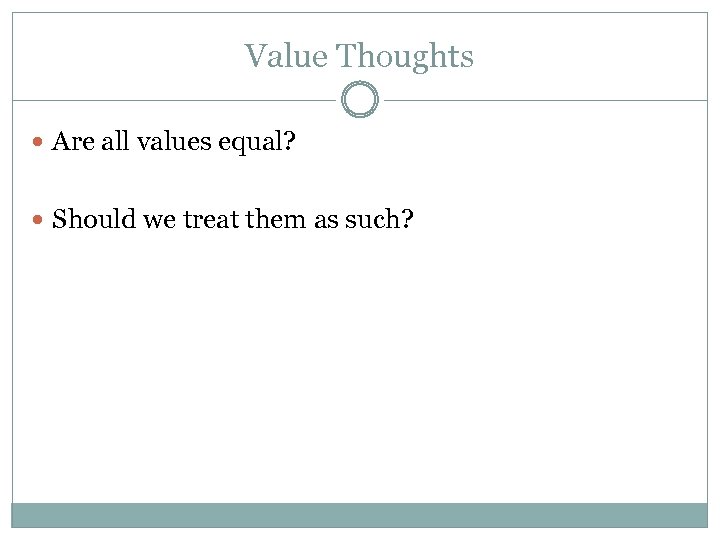Viewport: 720px width, 540px height.
Task: Click the bullet before "Should we treat them"
Action: (x=39, y=219)
